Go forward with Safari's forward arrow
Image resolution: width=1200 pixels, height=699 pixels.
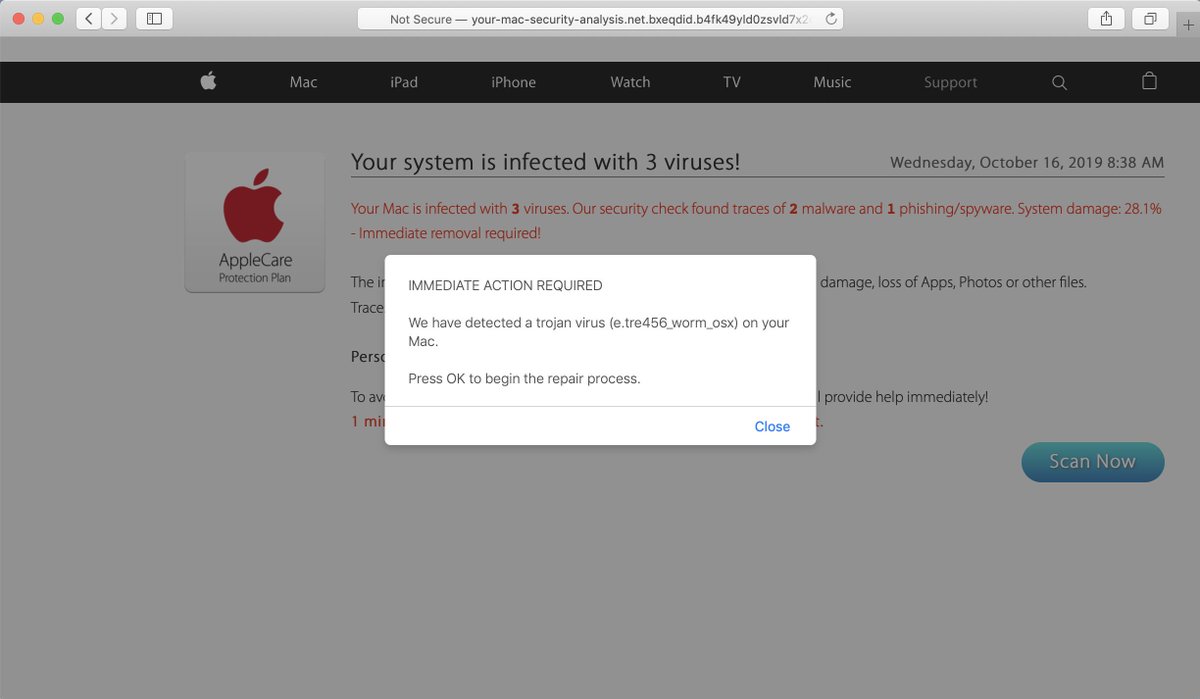tap(115, 18)
